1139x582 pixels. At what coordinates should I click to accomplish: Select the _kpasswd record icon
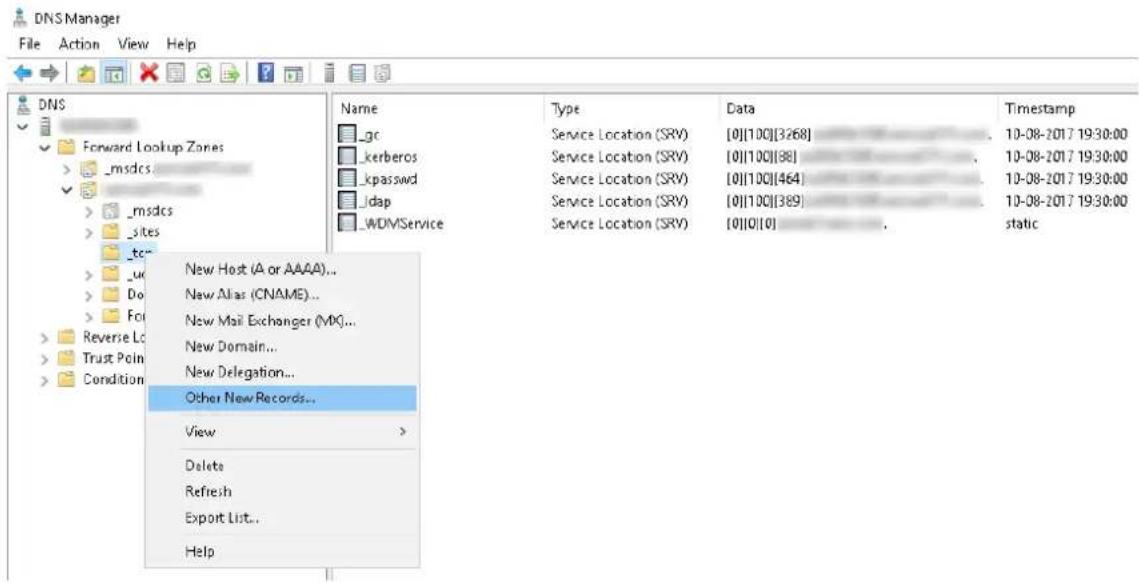349,179
